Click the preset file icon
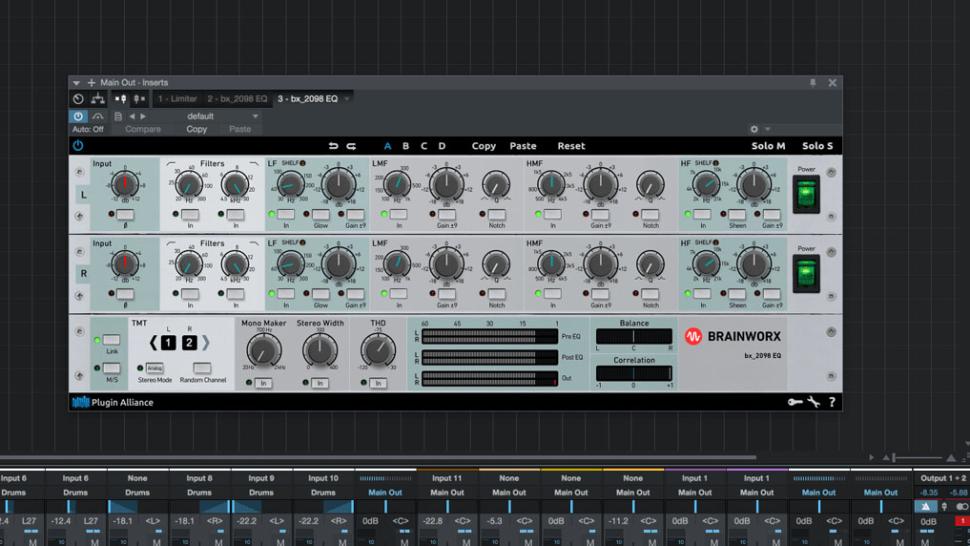This screenshot has height=546, width=970. click(118, 116)
